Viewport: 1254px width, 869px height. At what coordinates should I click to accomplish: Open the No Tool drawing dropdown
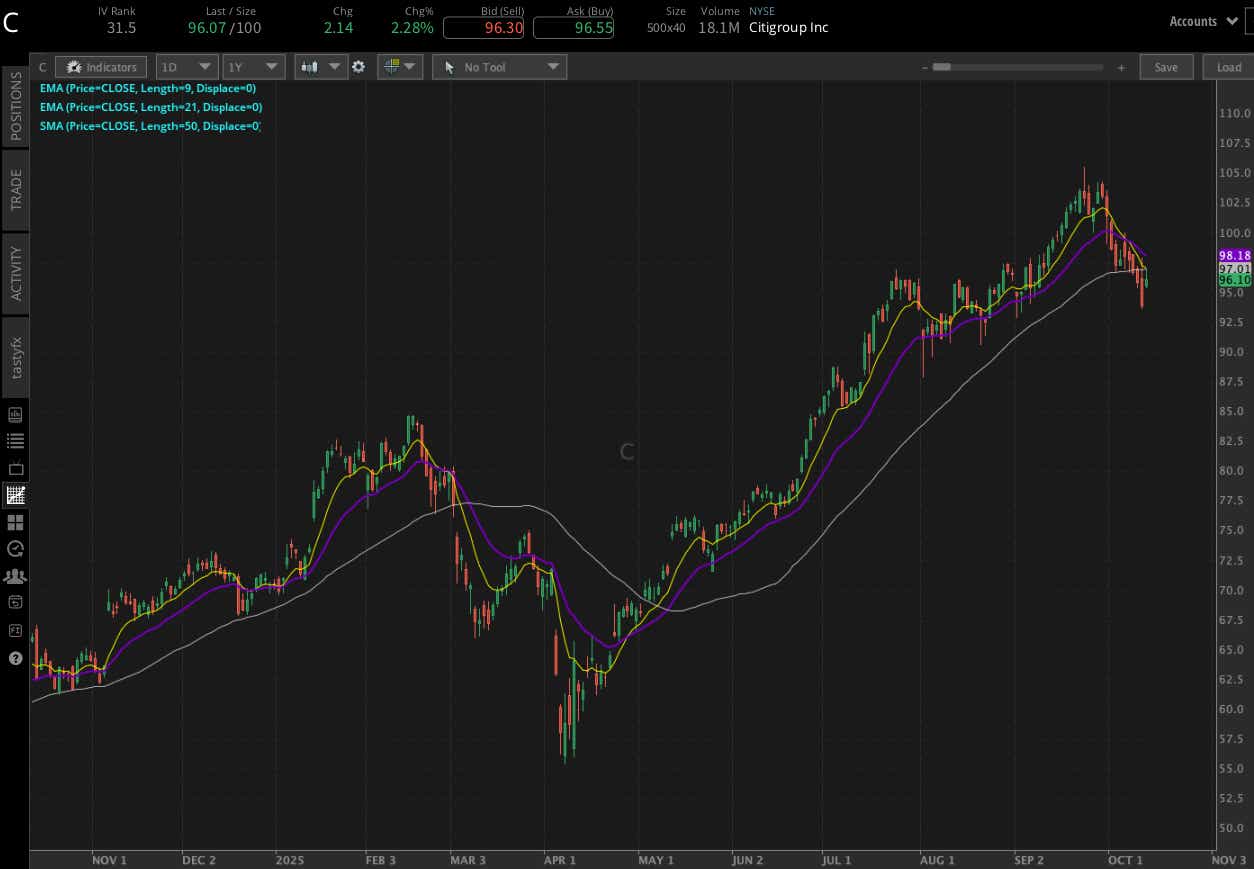click(499, 67)
